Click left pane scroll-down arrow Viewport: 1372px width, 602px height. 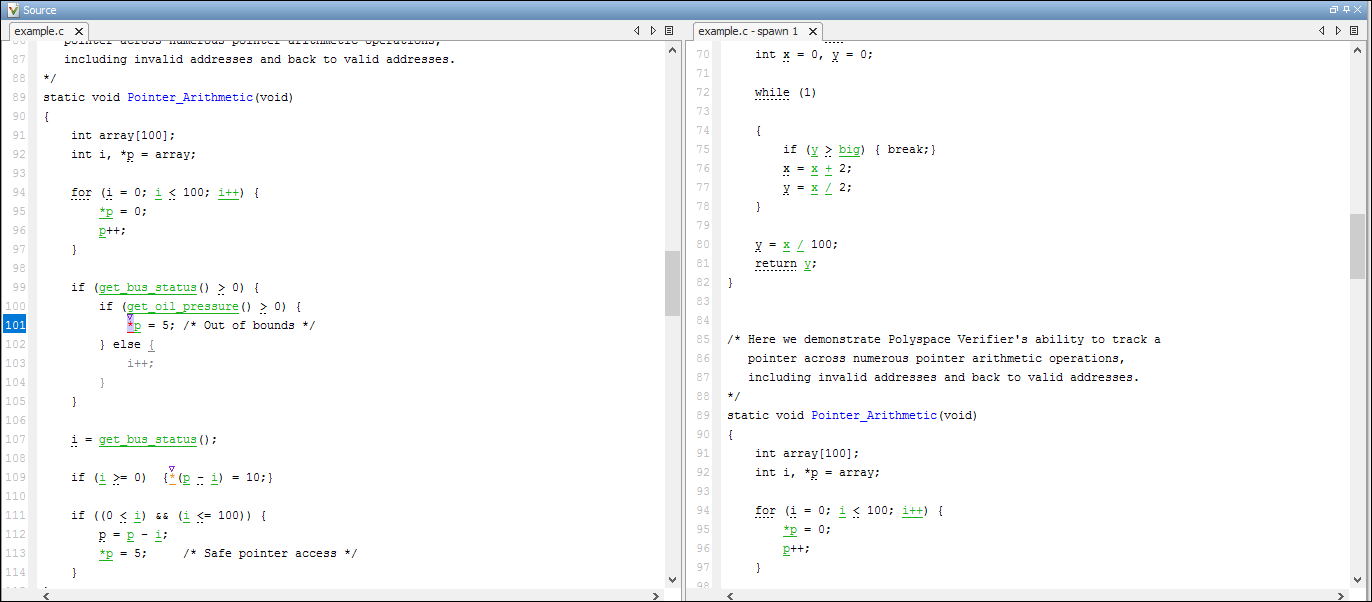click(672, 580)
